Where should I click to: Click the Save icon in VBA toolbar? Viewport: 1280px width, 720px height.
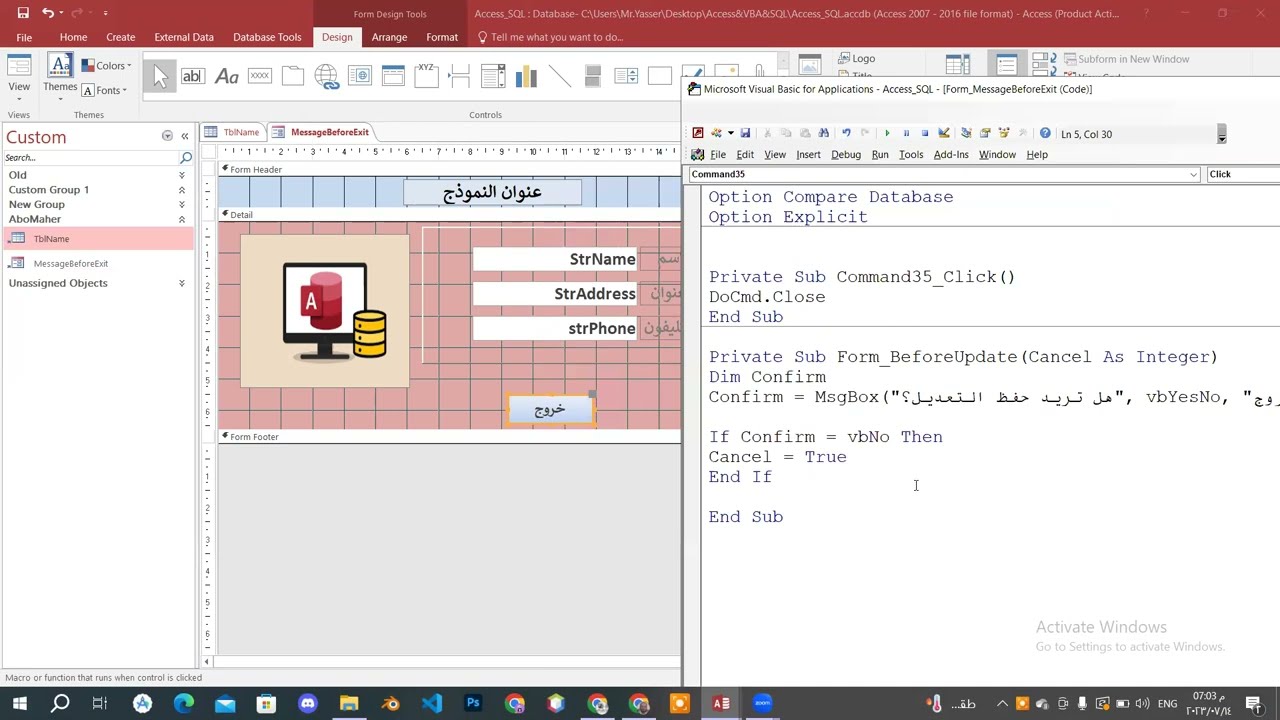tap(745, 133)
